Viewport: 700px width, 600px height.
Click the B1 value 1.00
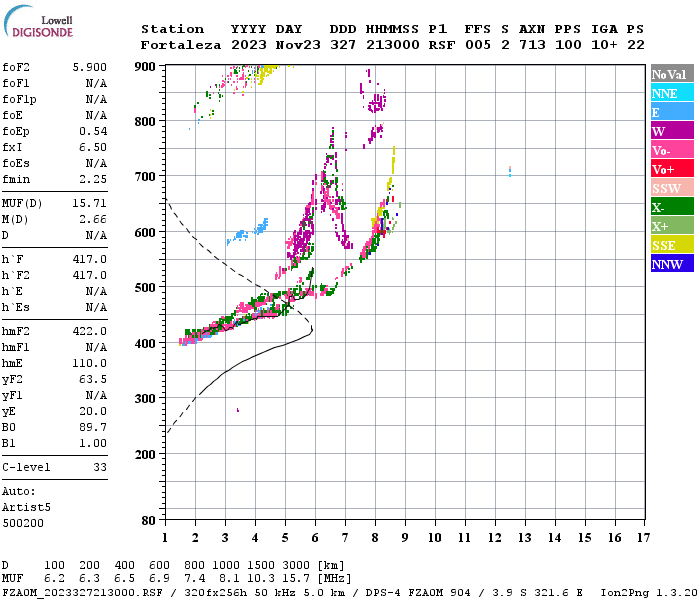point(93,443)
